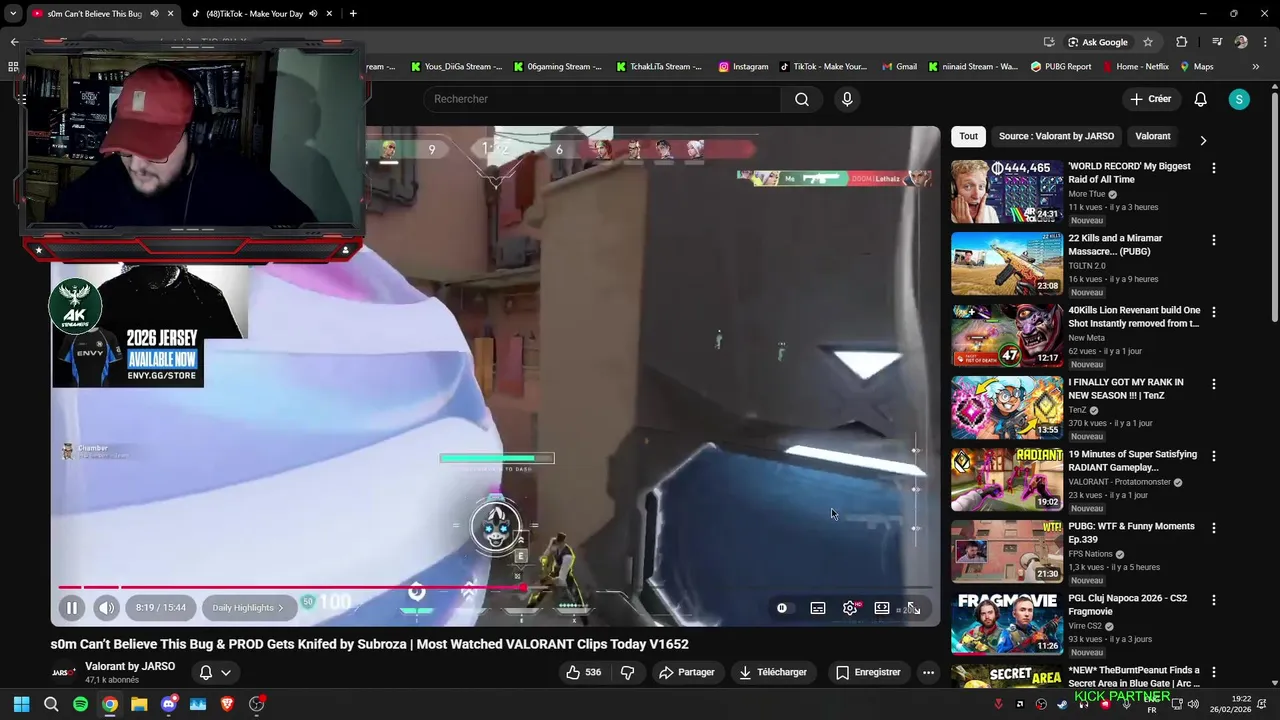The height and width of the screenshot is (720, 1280).
Task: Click the YouTube search magnifier button
Action: [802, 99]
